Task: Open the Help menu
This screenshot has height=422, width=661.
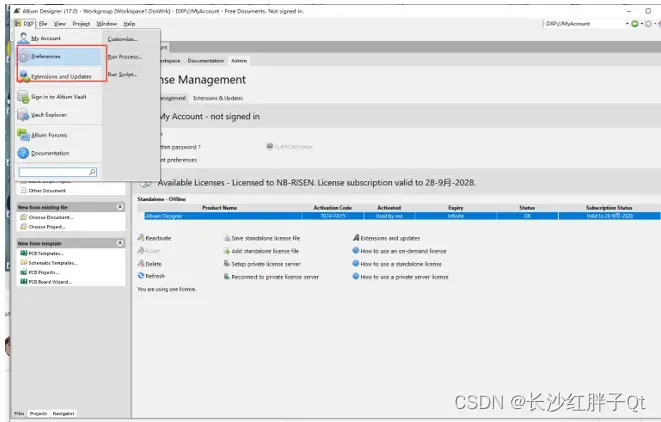Action: coord(129,24)
